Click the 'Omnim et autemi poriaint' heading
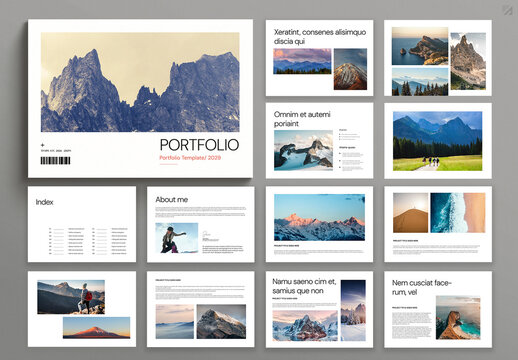This screenshot has height=360, width=518. [302, 119]
